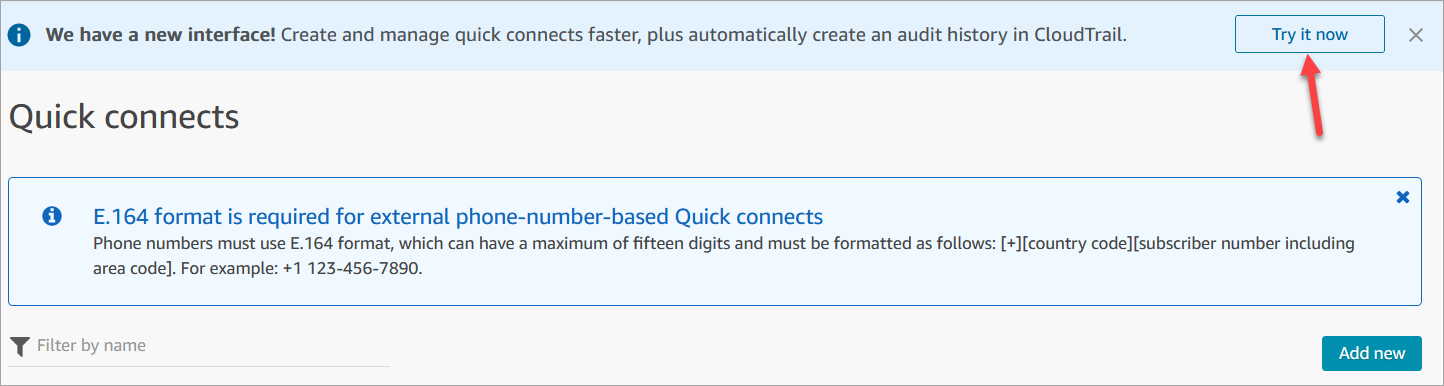The height and width of the screenshot is (386, 1444).
Task: Click bold "We have a new interface!" text
Action: 160,35
